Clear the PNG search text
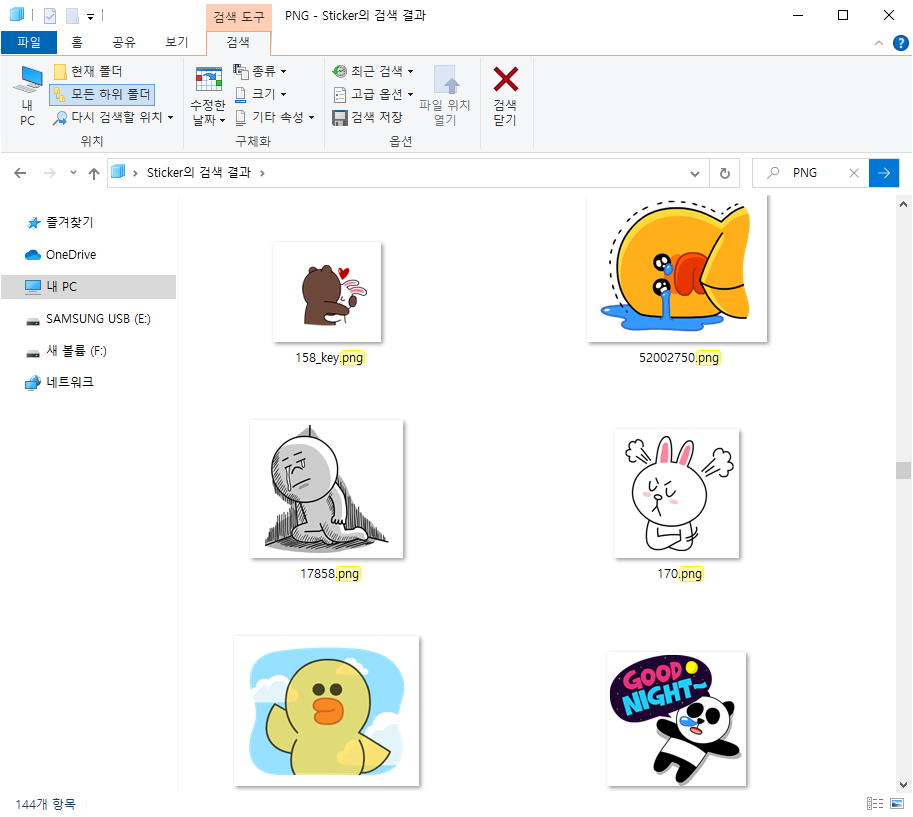 (854, 173)
